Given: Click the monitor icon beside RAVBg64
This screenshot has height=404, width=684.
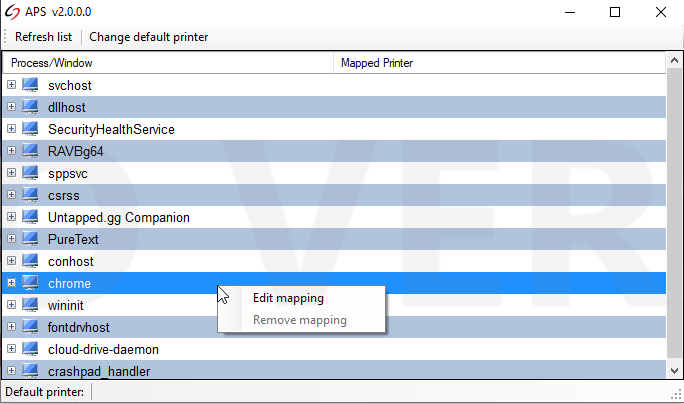Looking at the screenshot, I should [30, 151].
